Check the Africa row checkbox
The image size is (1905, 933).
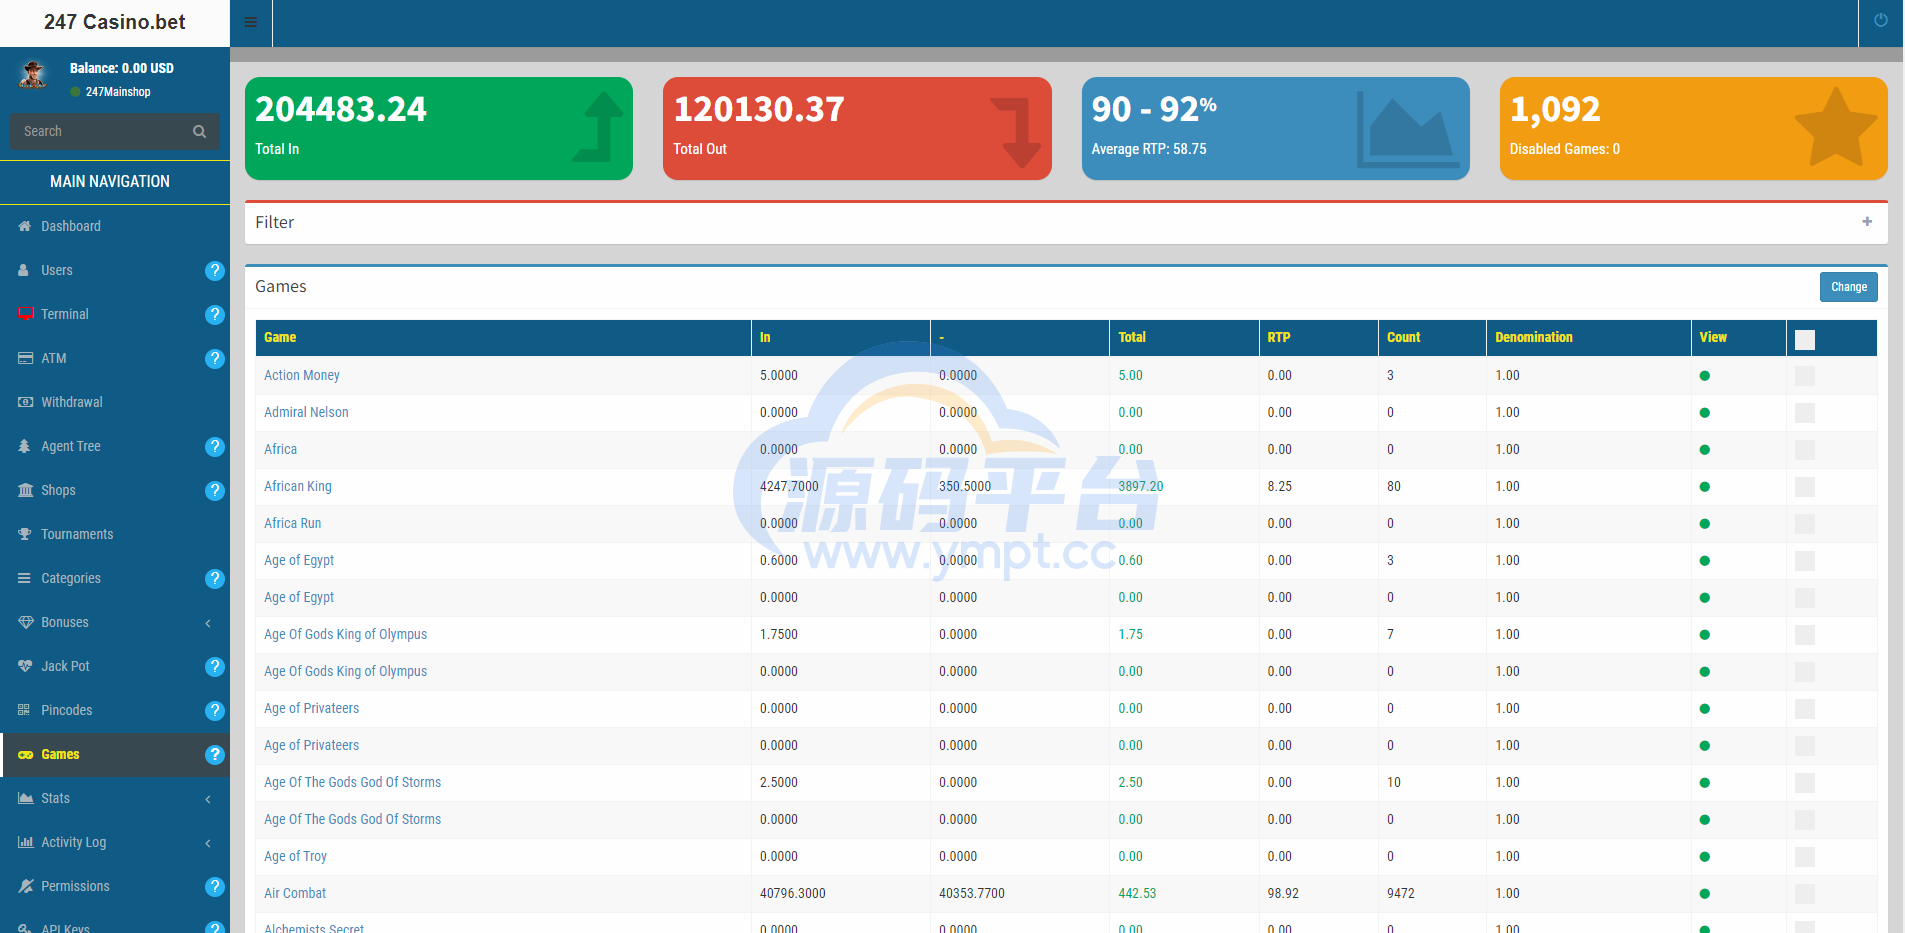coord(1805,450)
